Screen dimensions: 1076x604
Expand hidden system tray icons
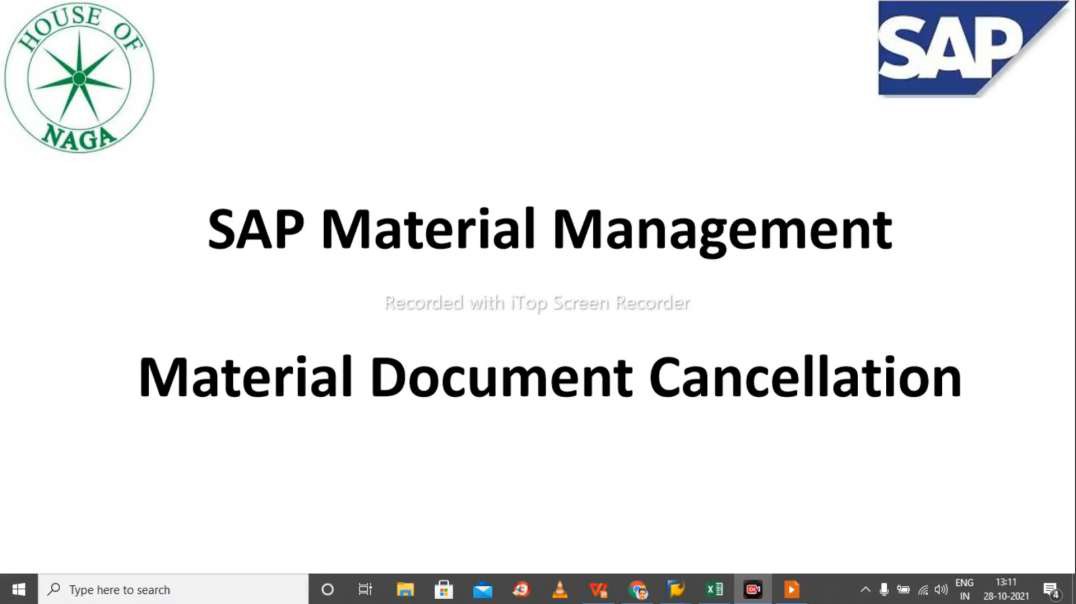coord(865,589)
